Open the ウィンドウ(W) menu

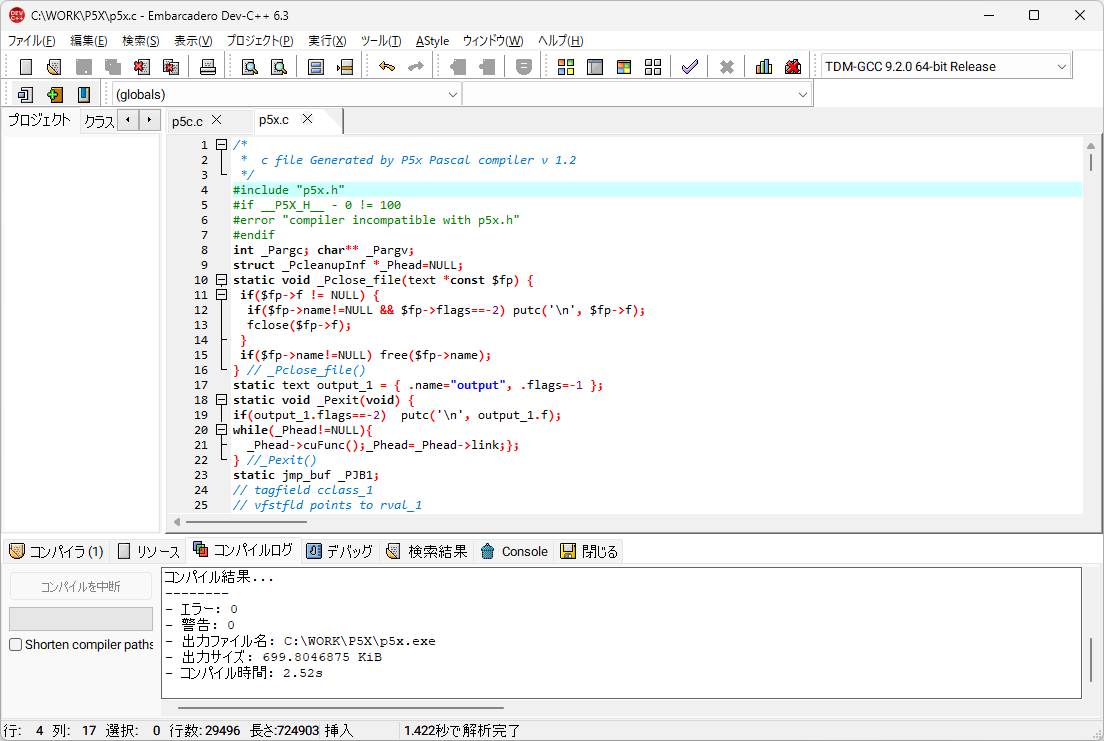493,41
